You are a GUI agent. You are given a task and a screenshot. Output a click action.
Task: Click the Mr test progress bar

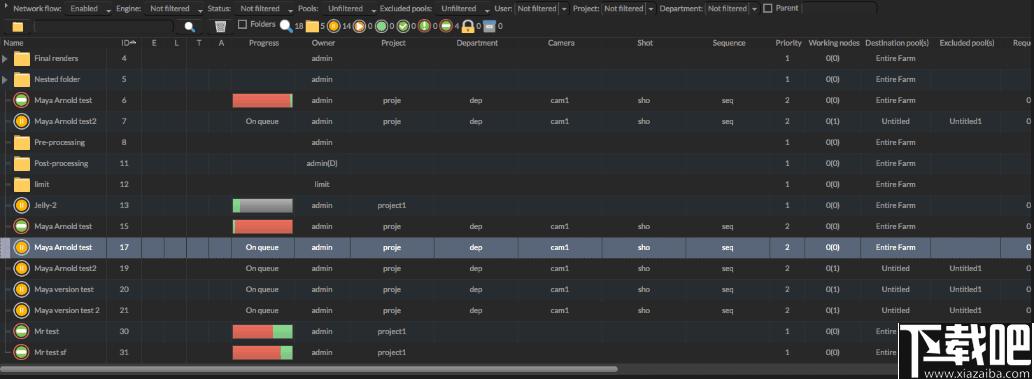tap(262, 332)
